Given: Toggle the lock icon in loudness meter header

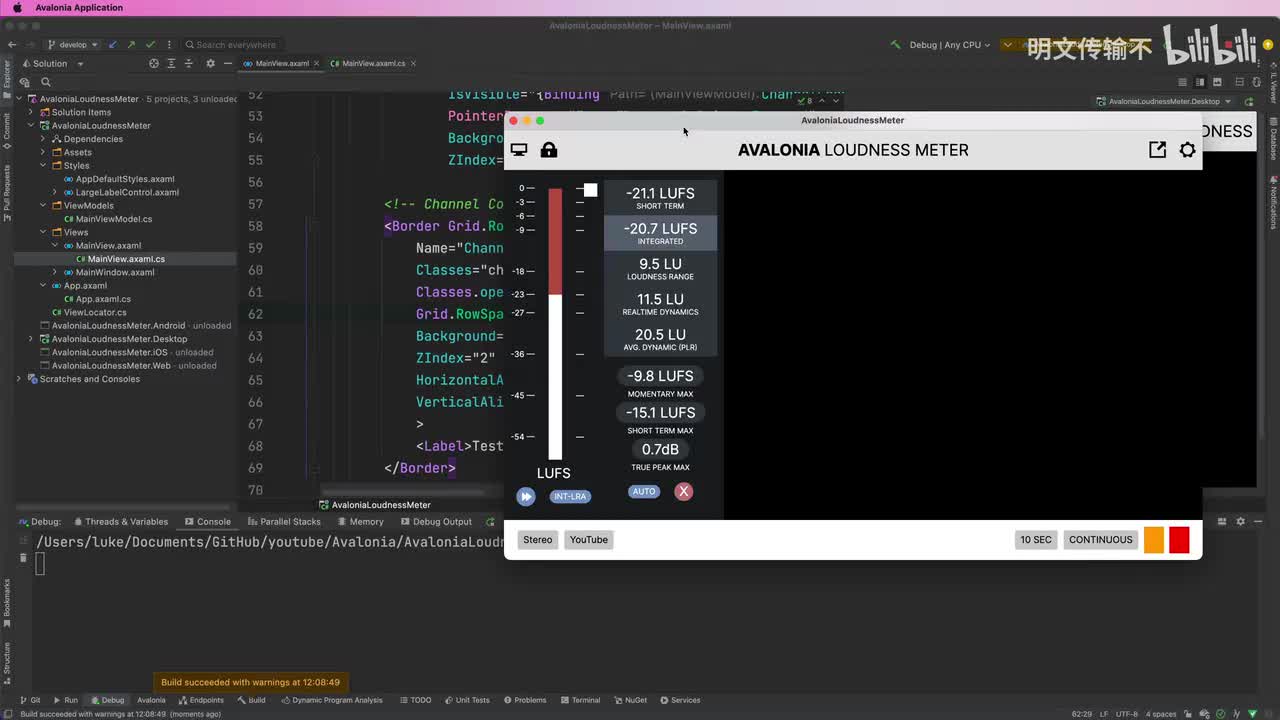Looking at the screenshot, I should tap(549, 150).
